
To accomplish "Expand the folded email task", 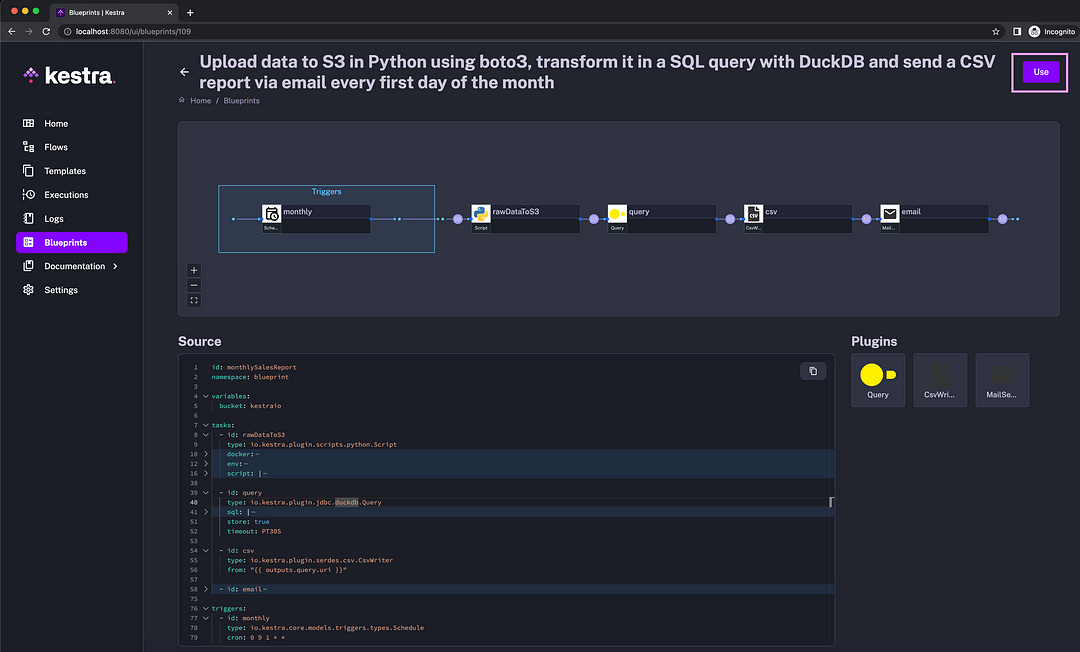I will 205,589.
